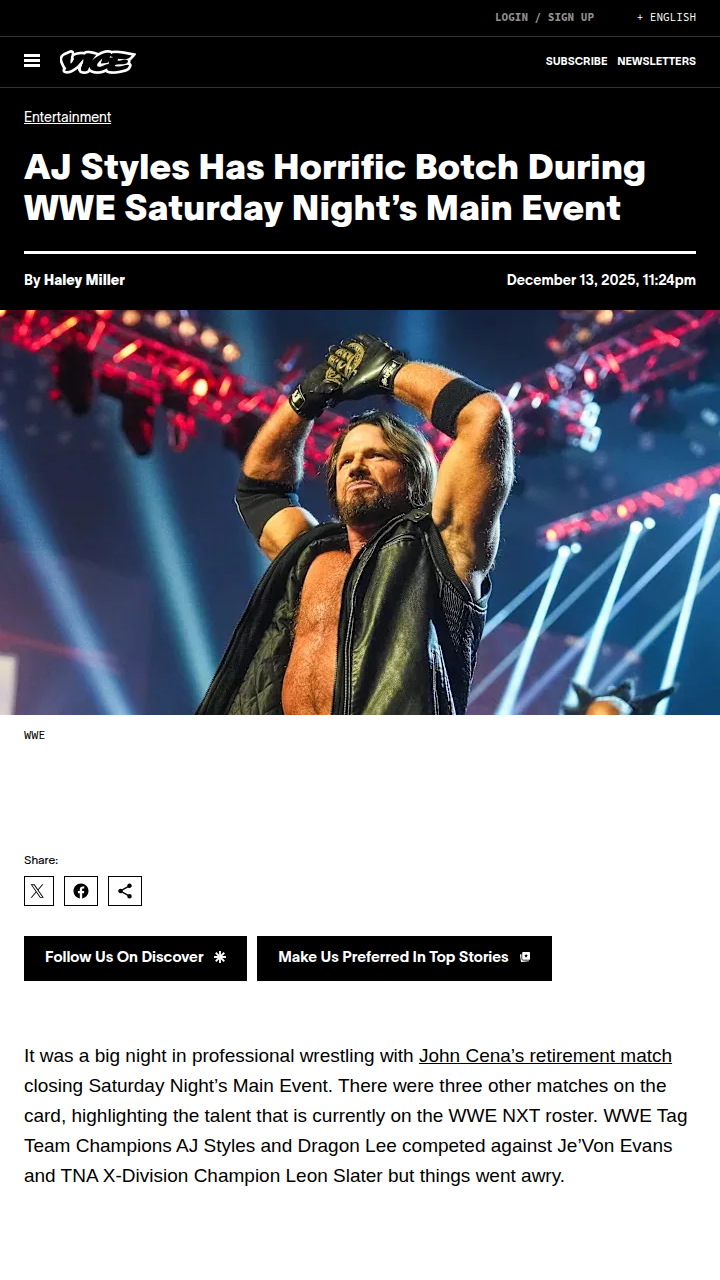Click the Top Stories external link icon
720x1280 pixels.
[525, 957]
